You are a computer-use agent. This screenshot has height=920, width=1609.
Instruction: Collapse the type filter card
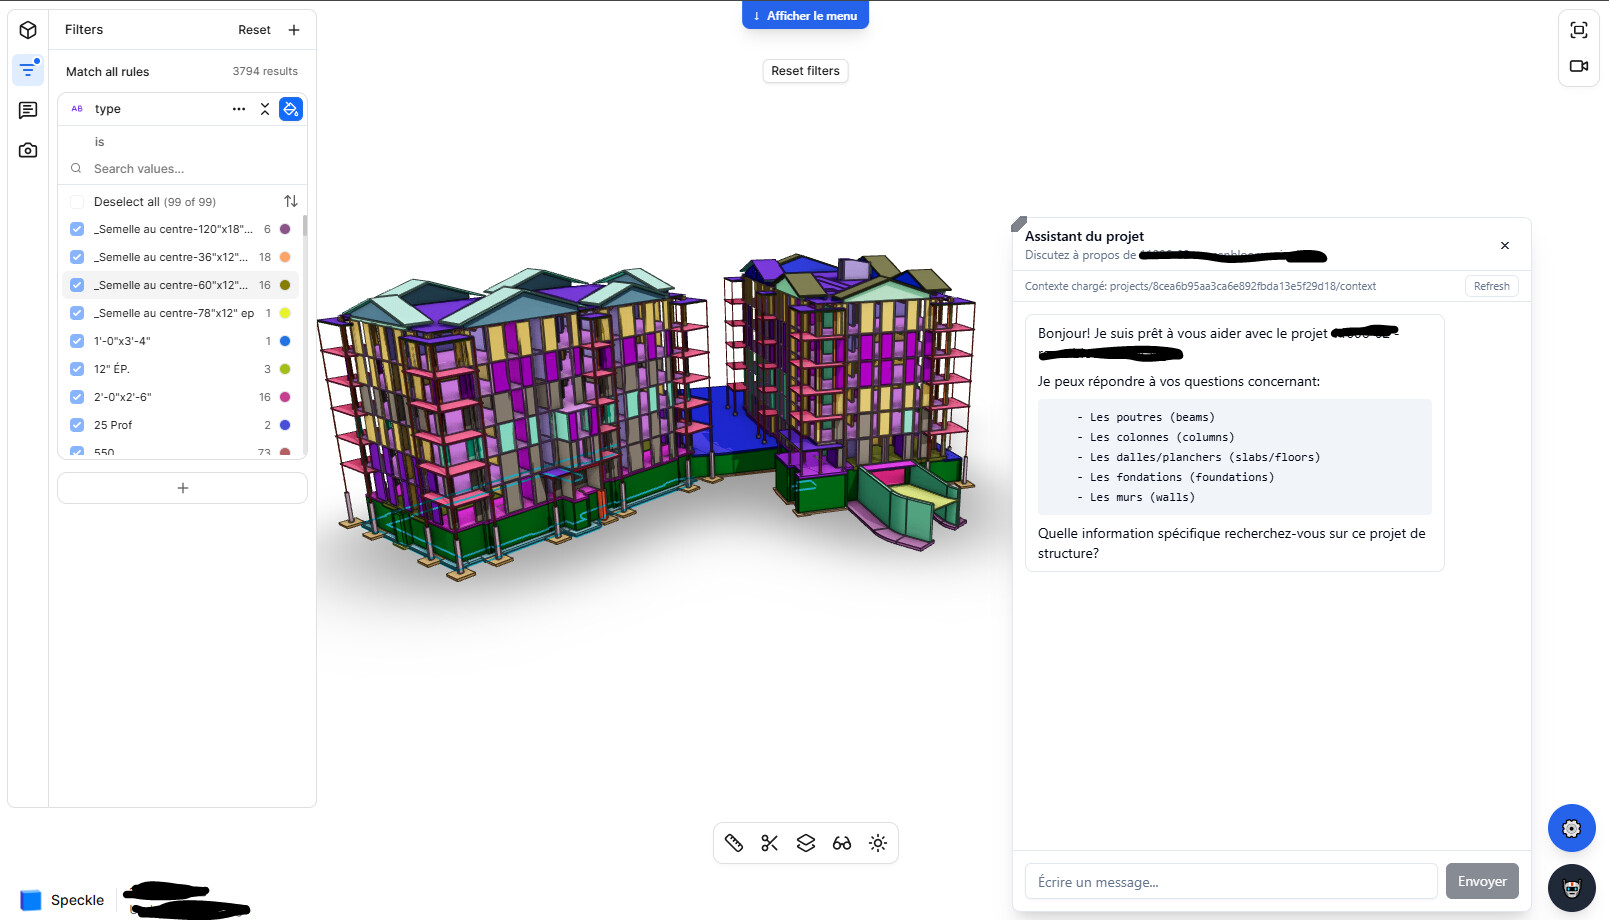[265, 109]
